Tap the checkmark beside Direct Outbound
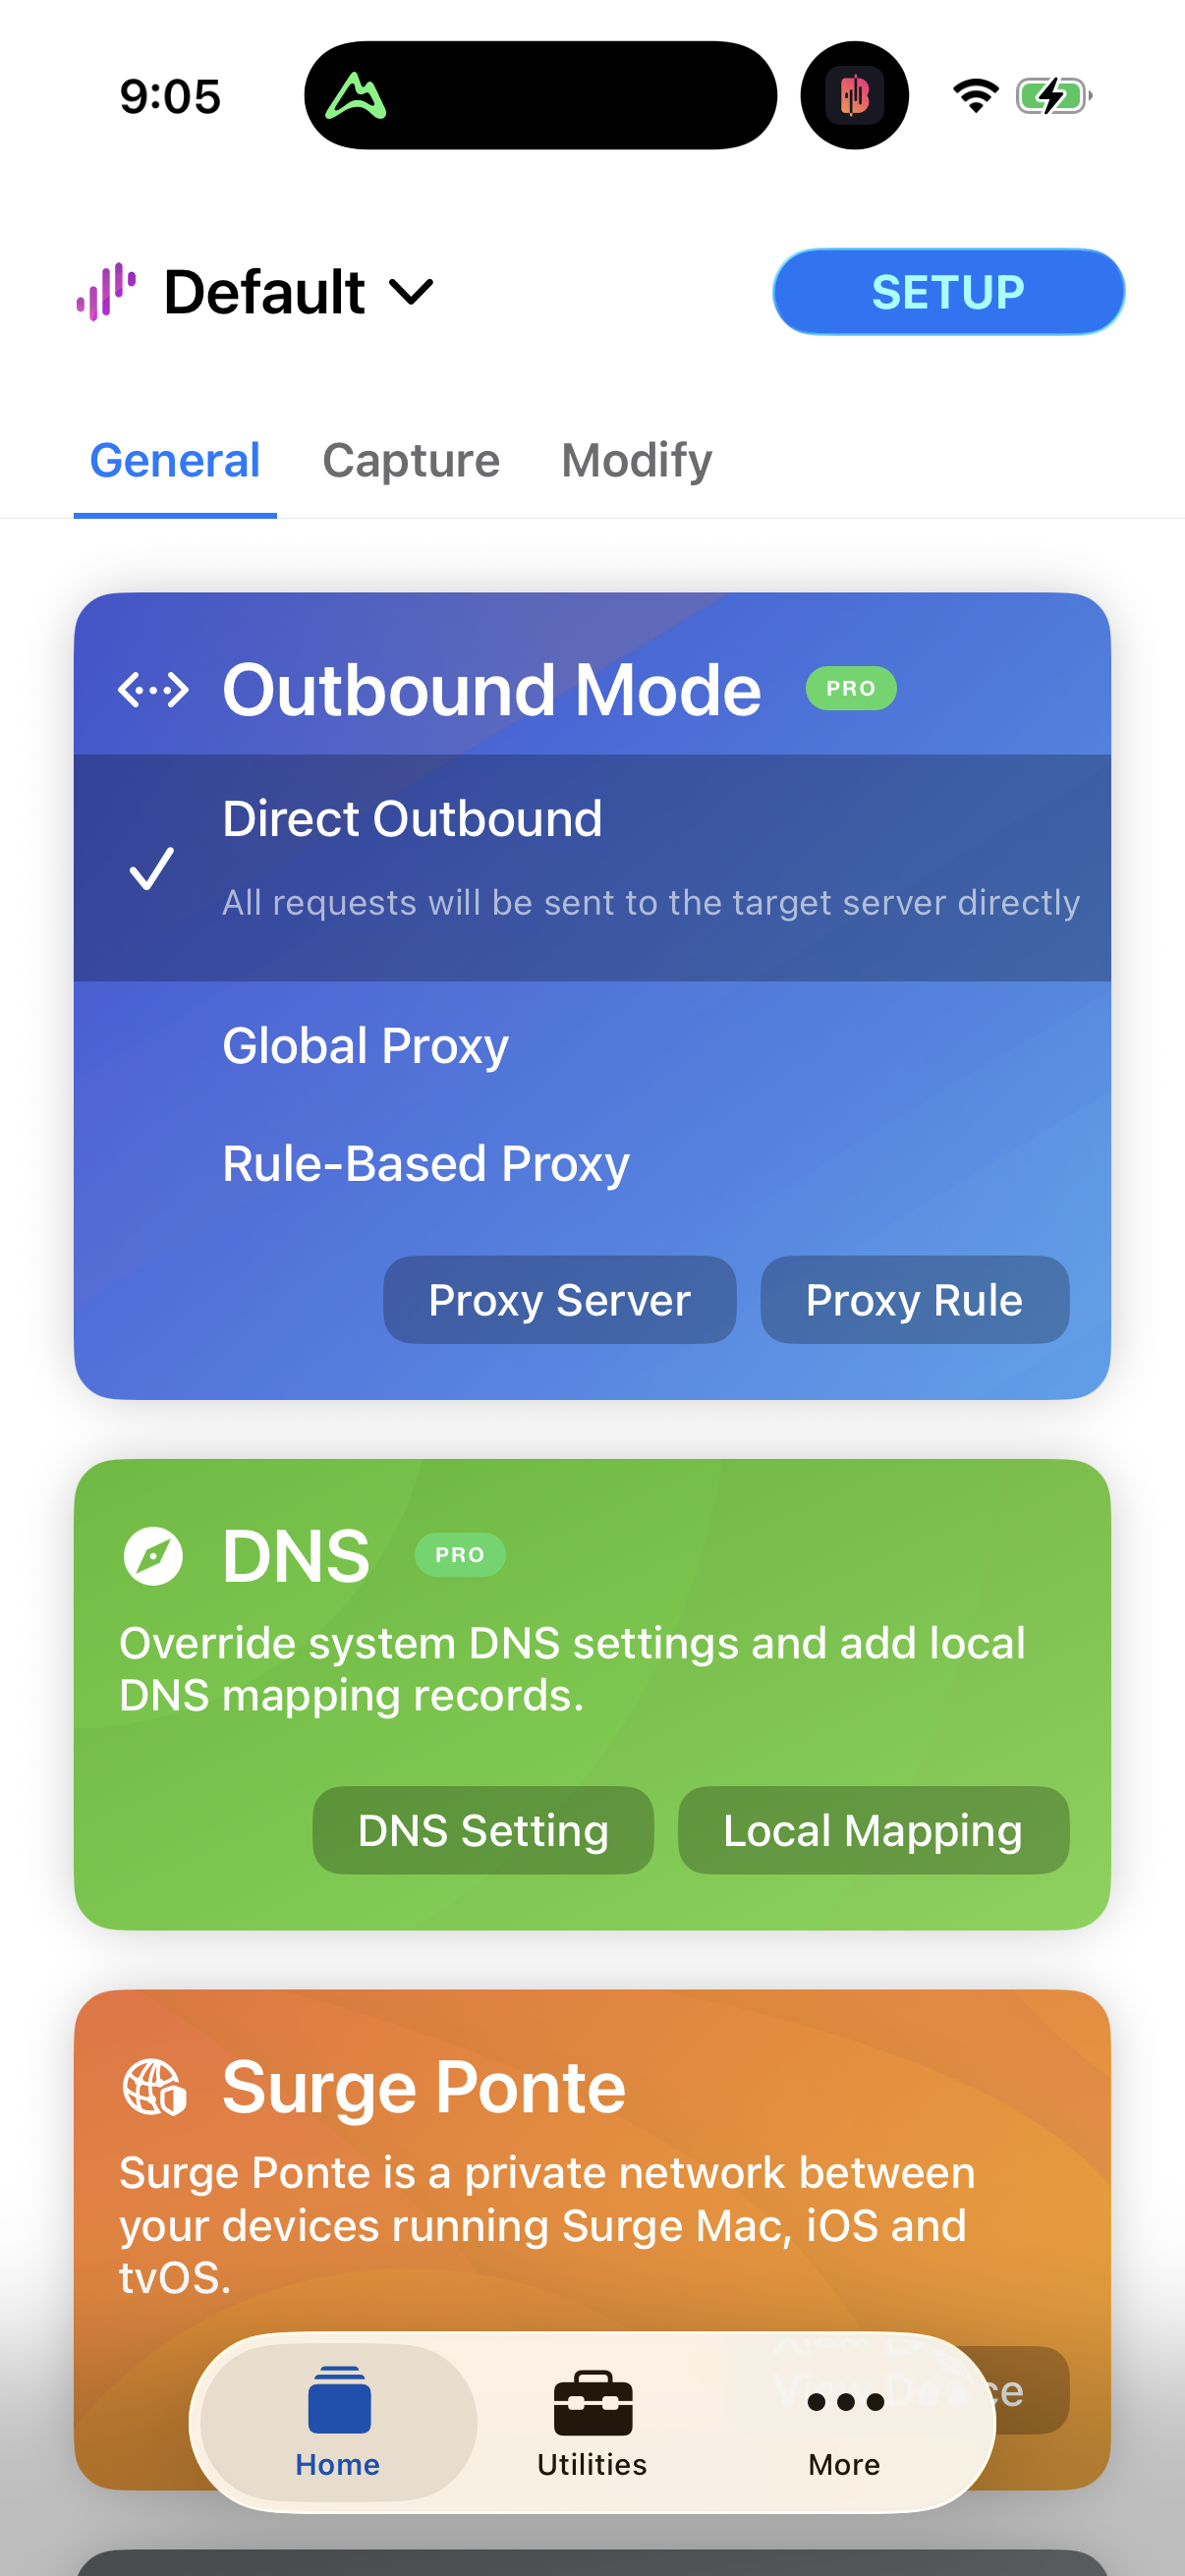This screenshot has width=1185, height=2576. click(152, 868)
